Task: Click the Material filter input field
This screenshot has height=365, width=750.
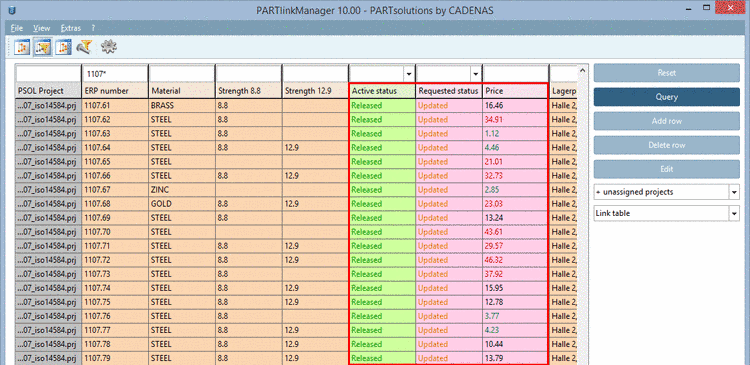Action: pyautogui.click(x=182, y=74)
